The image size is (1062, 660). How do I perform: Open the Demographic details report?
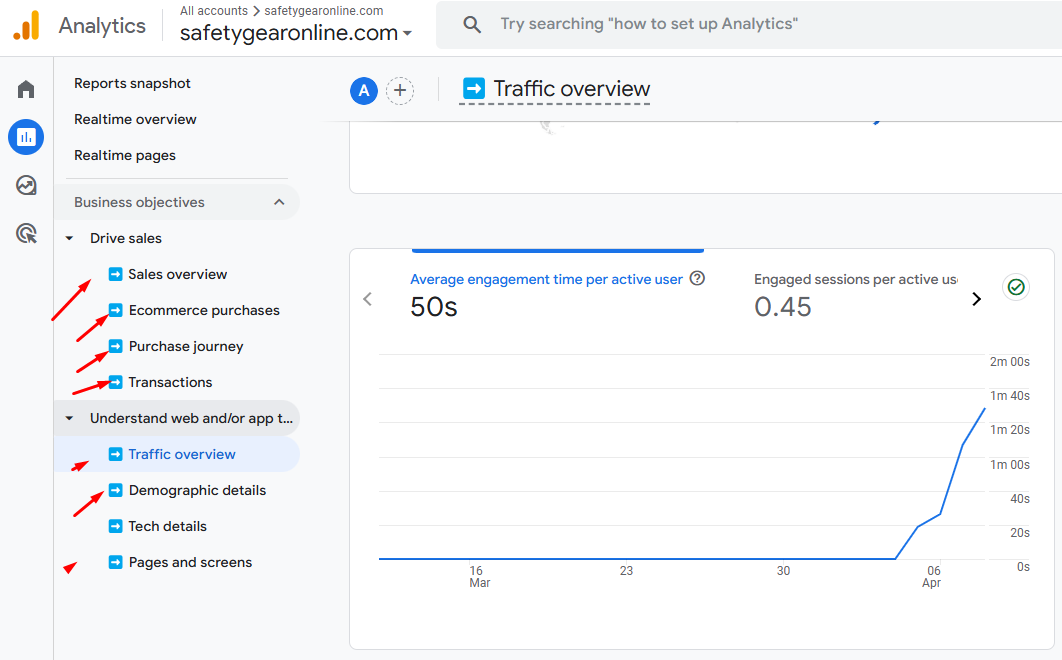tap(197, 491)
